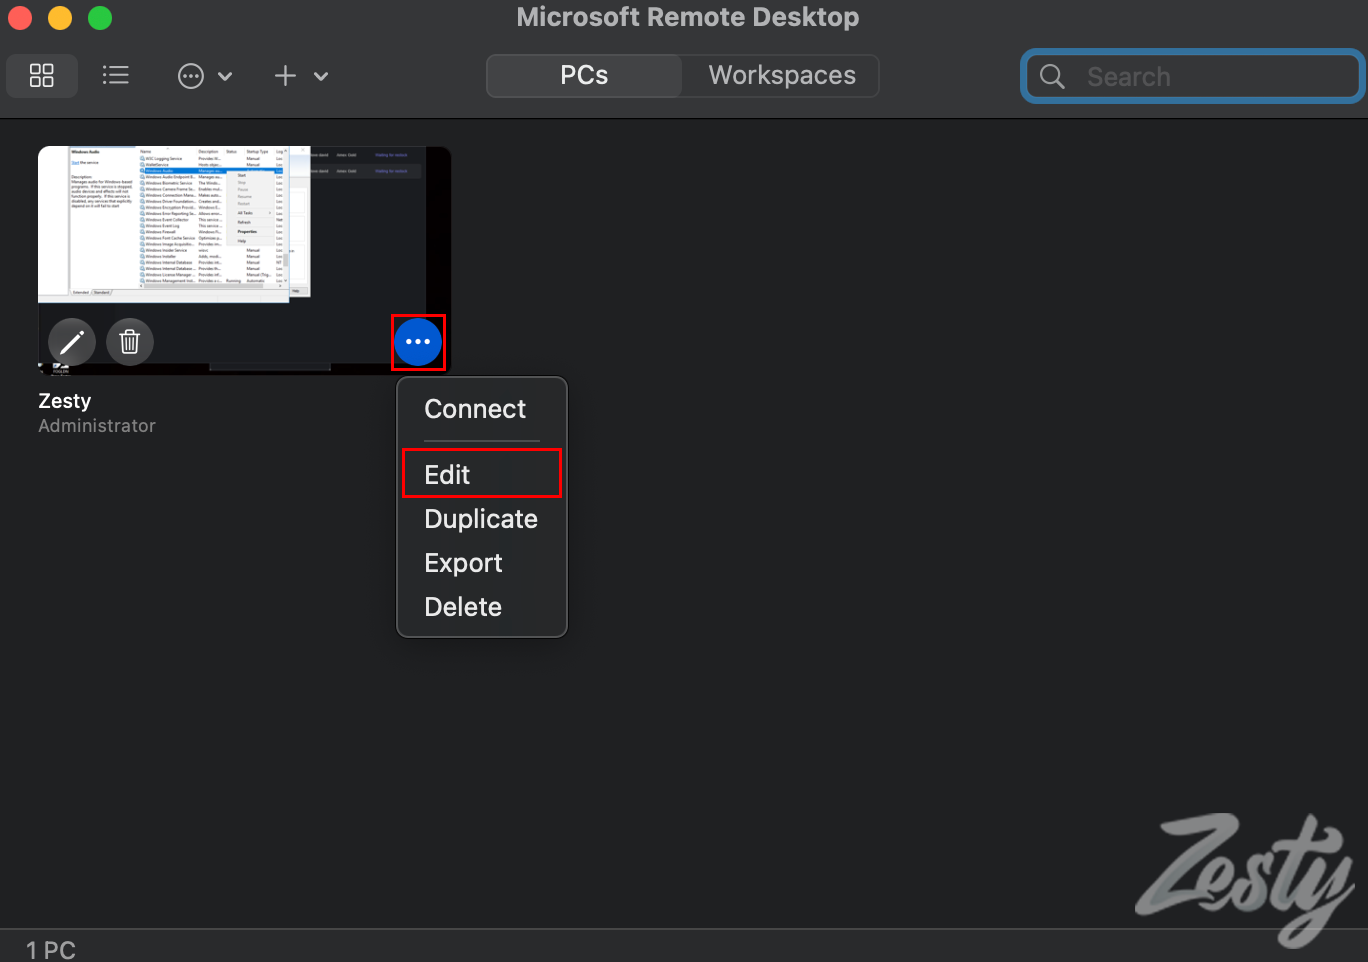The height and width of the screenshot is (962, 1368).
Task: Click the plus icon to add
Action: 285,76
